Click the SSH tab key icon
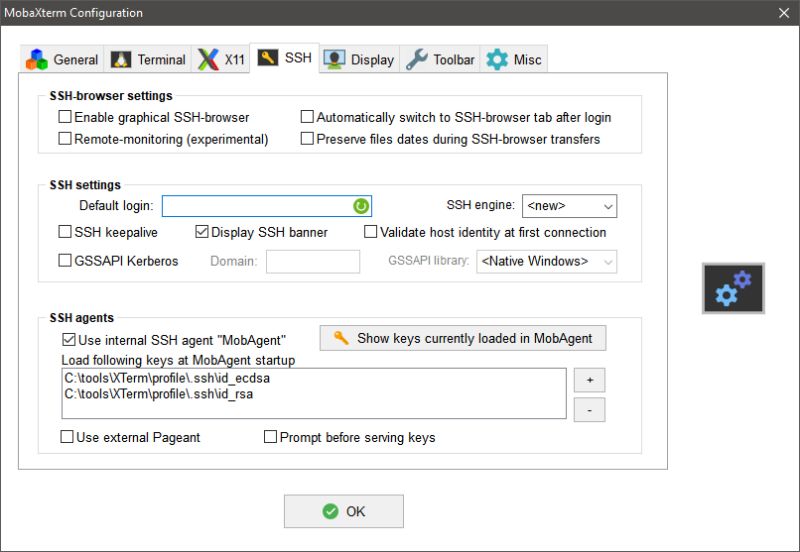 [268, 57]
